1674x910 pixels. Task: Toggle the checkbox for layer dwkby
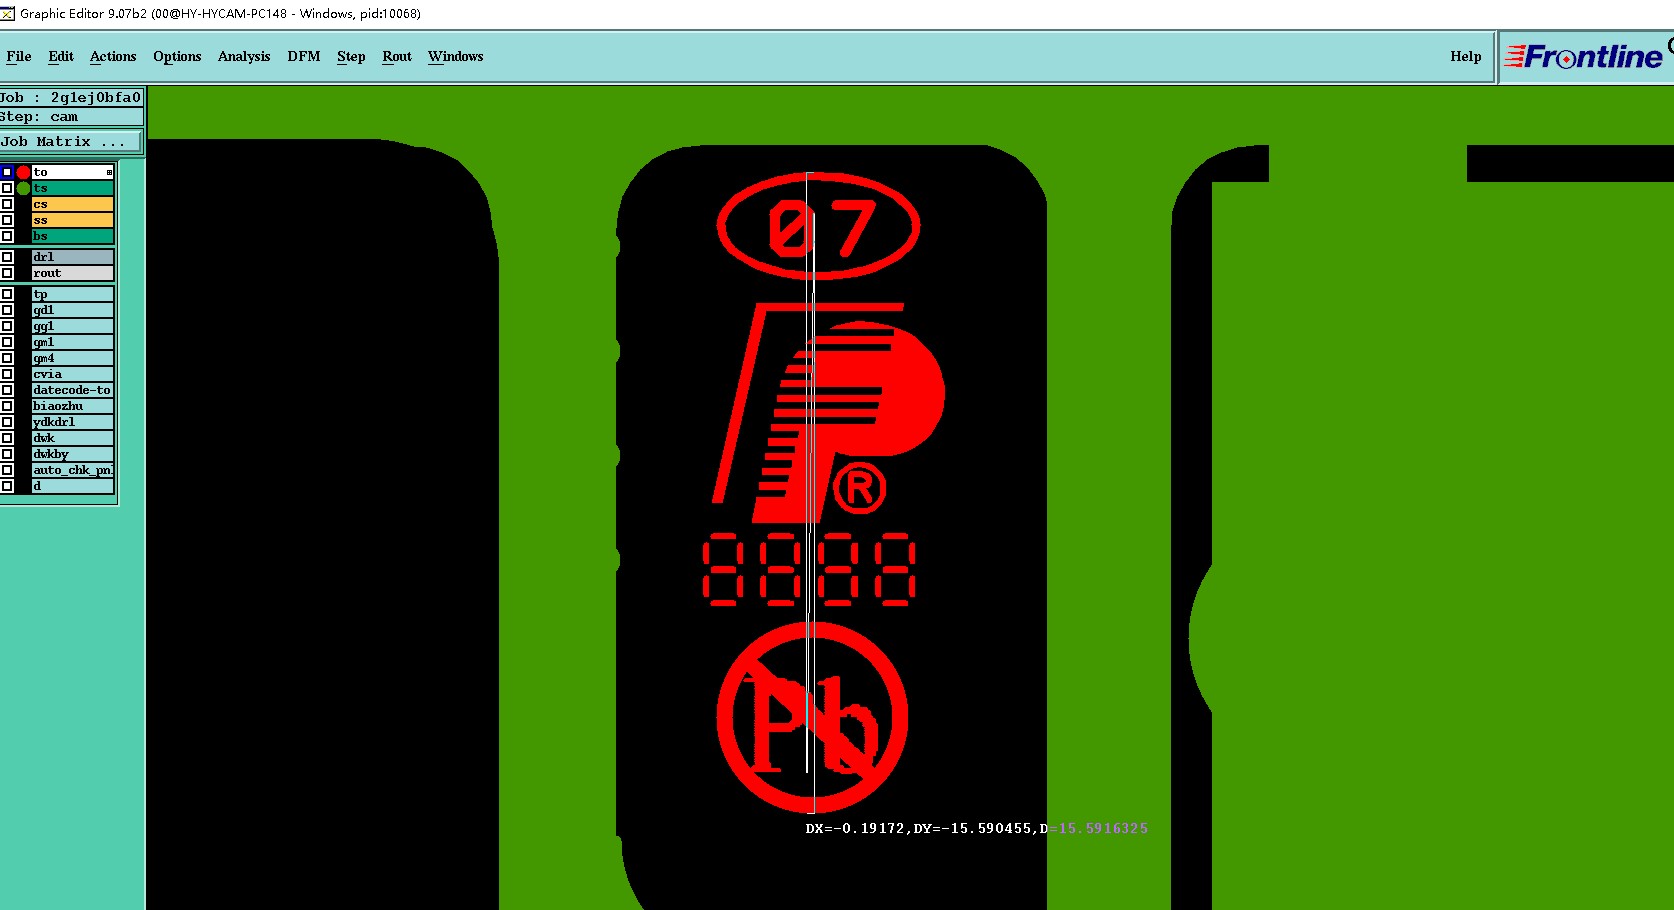click(x=7, y=454)
